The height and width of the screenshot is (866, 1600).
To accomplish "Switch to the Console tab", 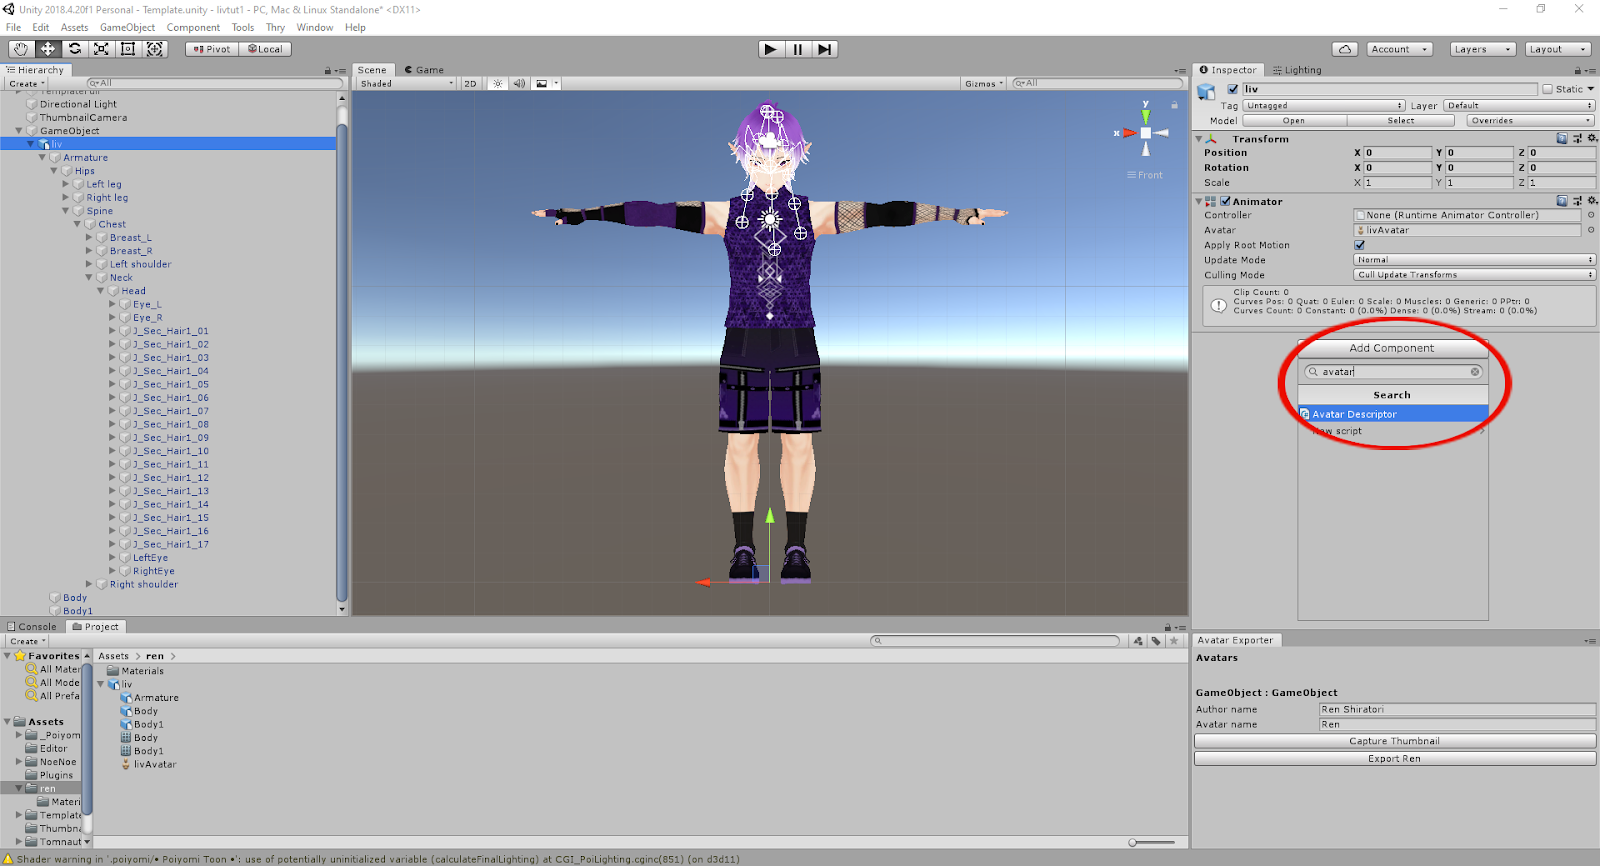I will tap(32, 627).
